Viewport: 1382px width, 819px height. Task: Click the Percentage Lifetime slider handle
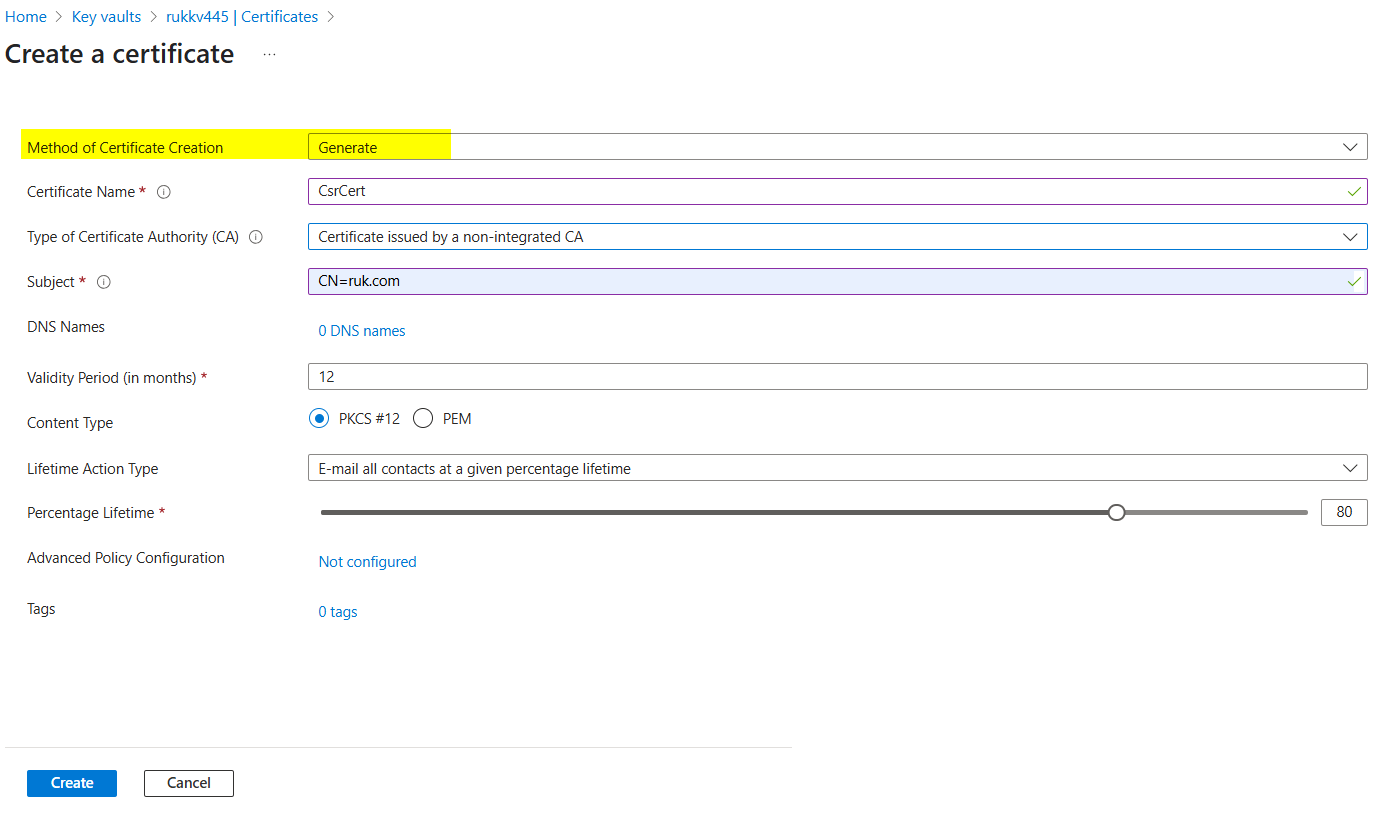click(x=1117, y=513)
